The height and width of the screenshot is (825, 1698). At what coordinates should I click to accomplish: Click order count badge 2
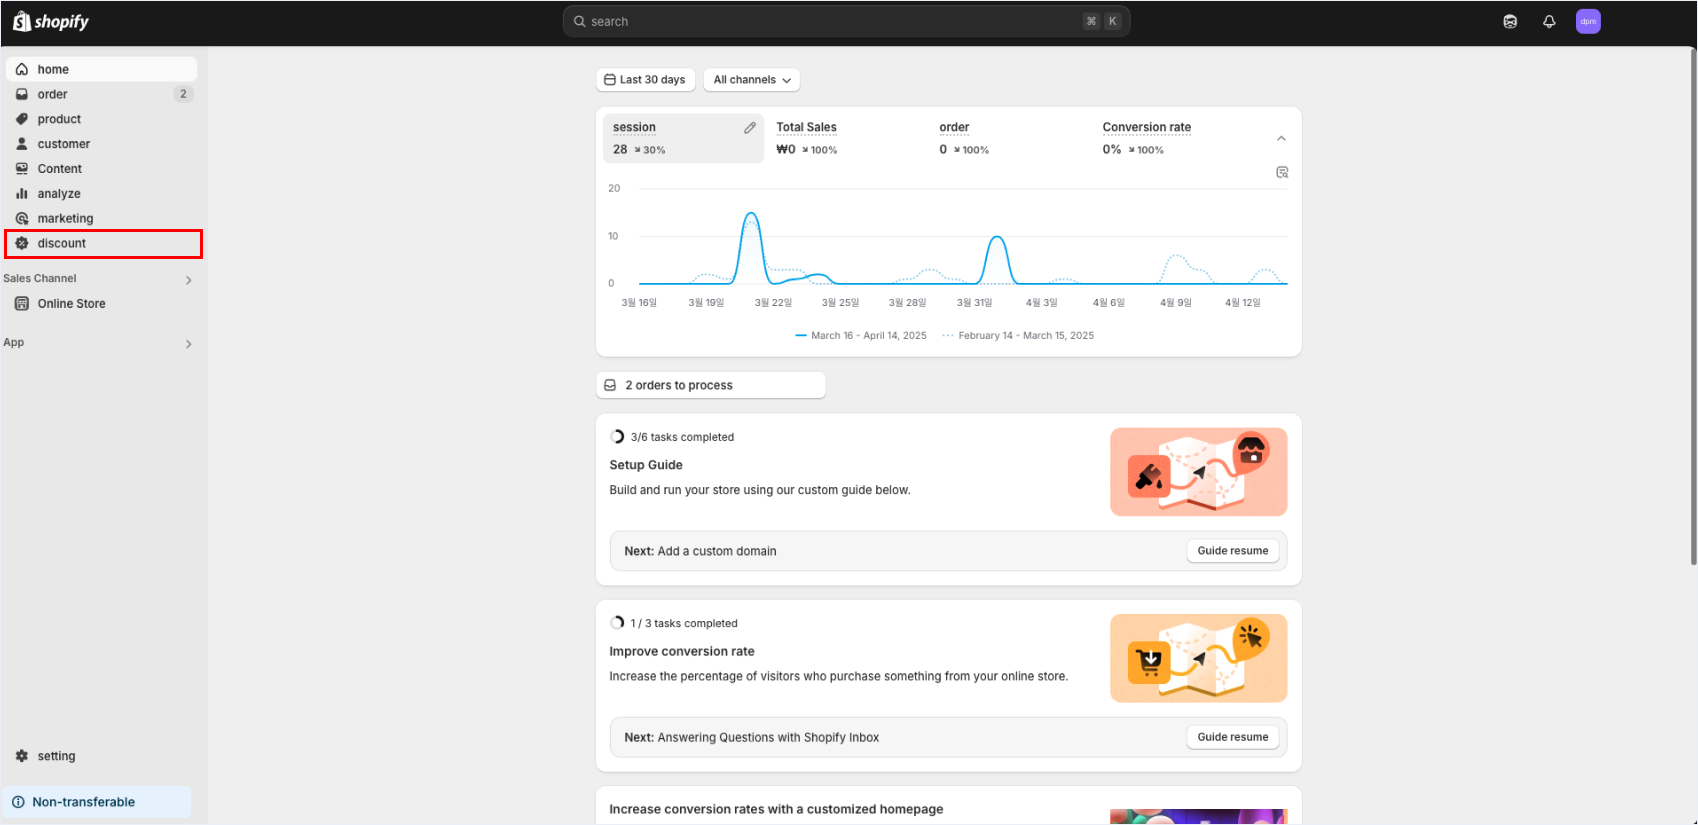tap(183, 94)
